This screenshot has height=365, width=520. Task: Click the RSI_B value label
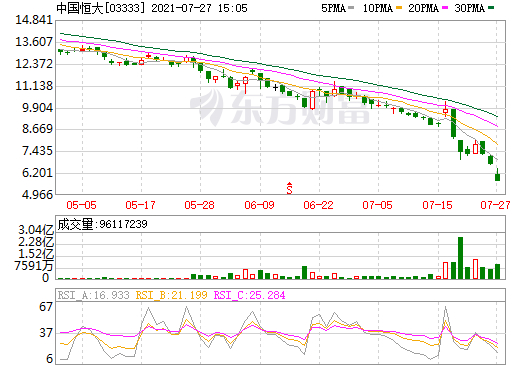[171, 295]
